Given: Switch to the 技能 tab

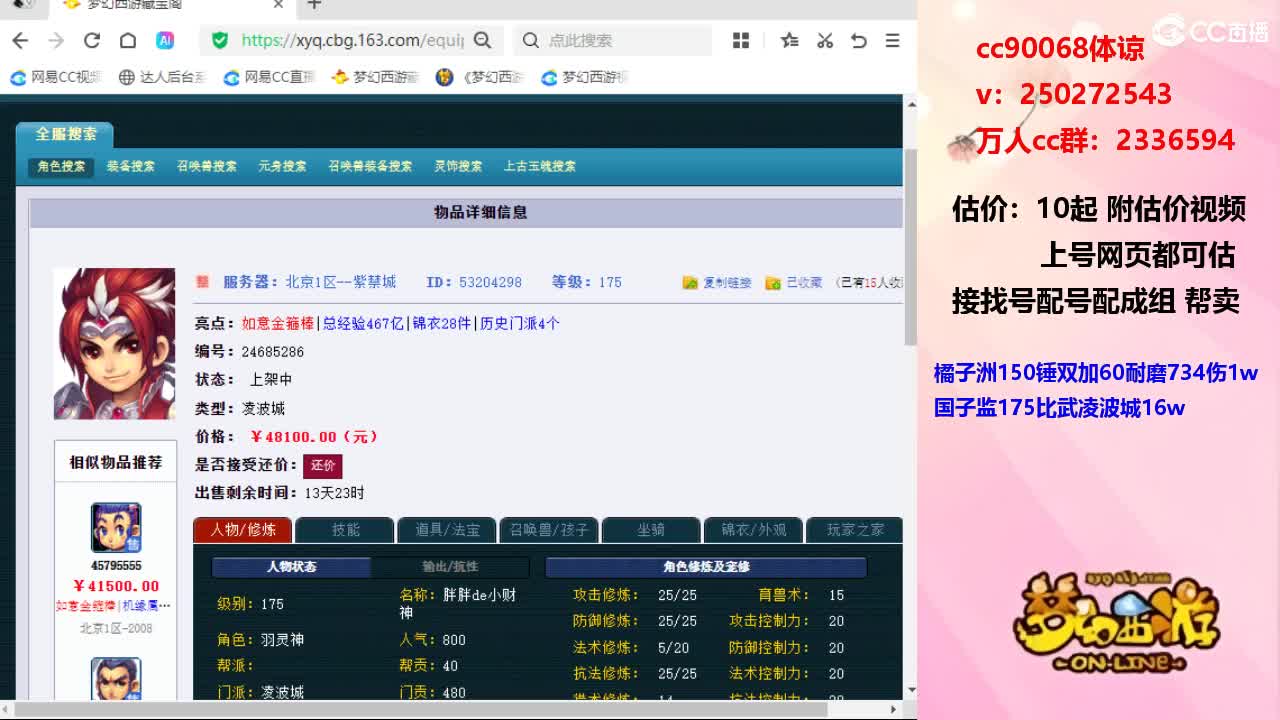Looking at the screenshot, I should 345,530.
